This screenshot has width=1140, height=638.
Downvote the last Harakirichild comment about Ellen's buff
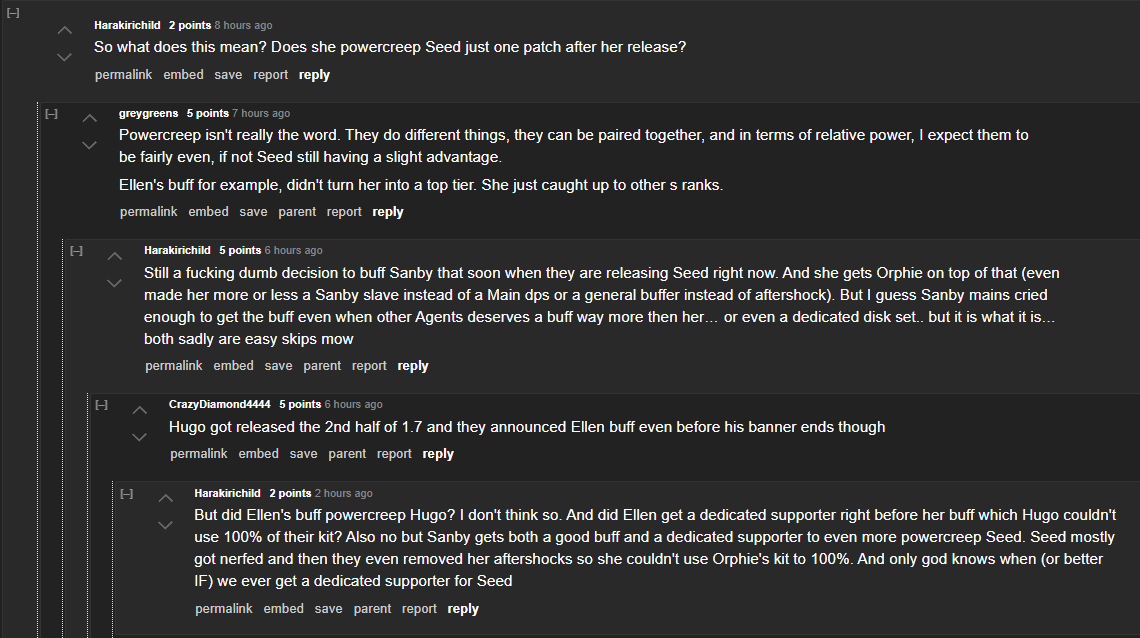pos(165,524)
